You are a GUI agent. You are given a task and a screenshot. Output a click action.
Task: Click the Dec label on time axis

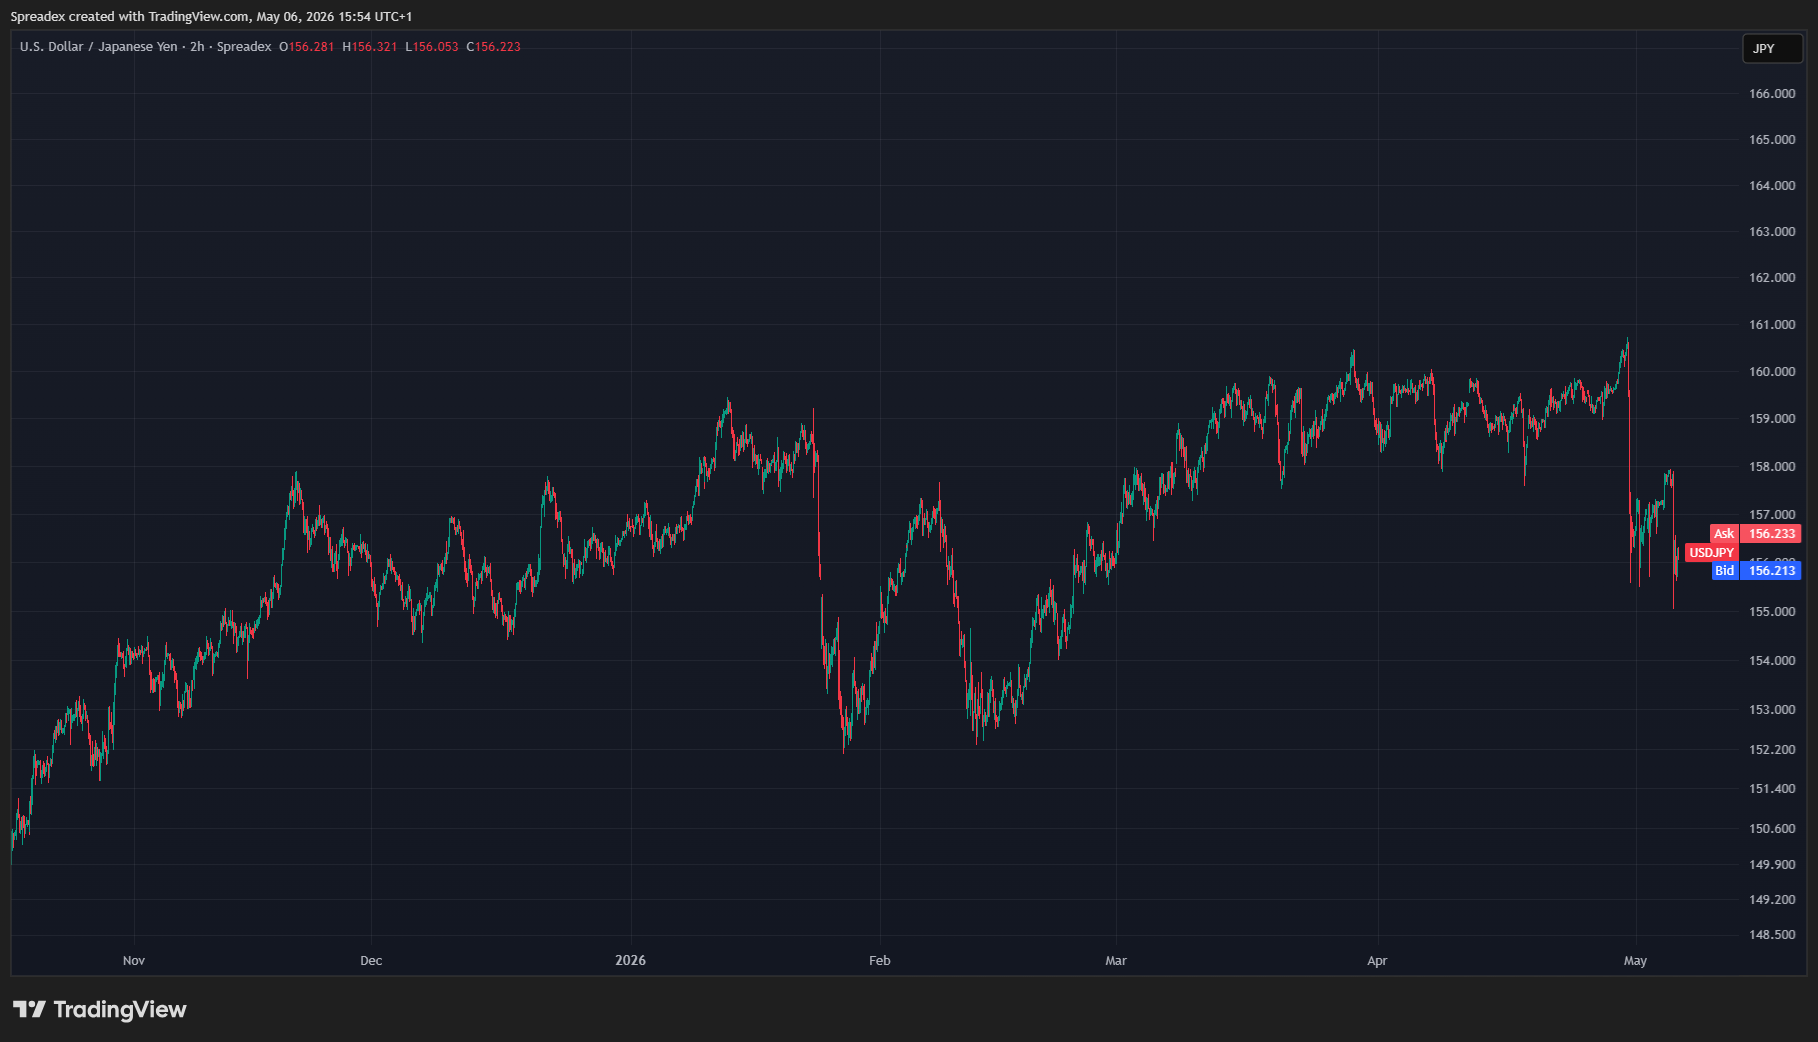pyautogui.click(x=371, y=961)
